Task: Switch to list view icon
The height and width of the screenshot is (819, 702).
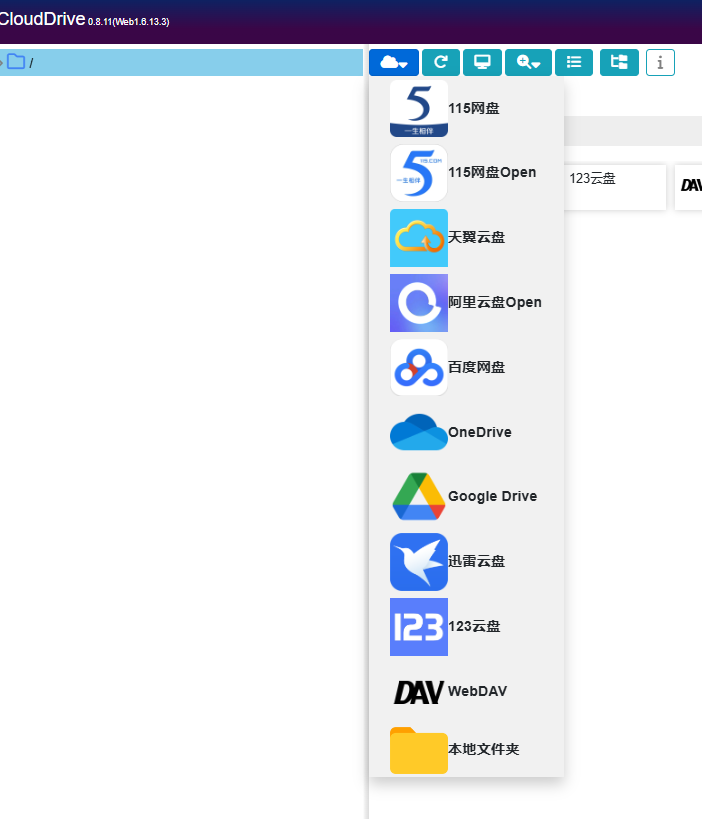Action: click(x=574, y=63)
